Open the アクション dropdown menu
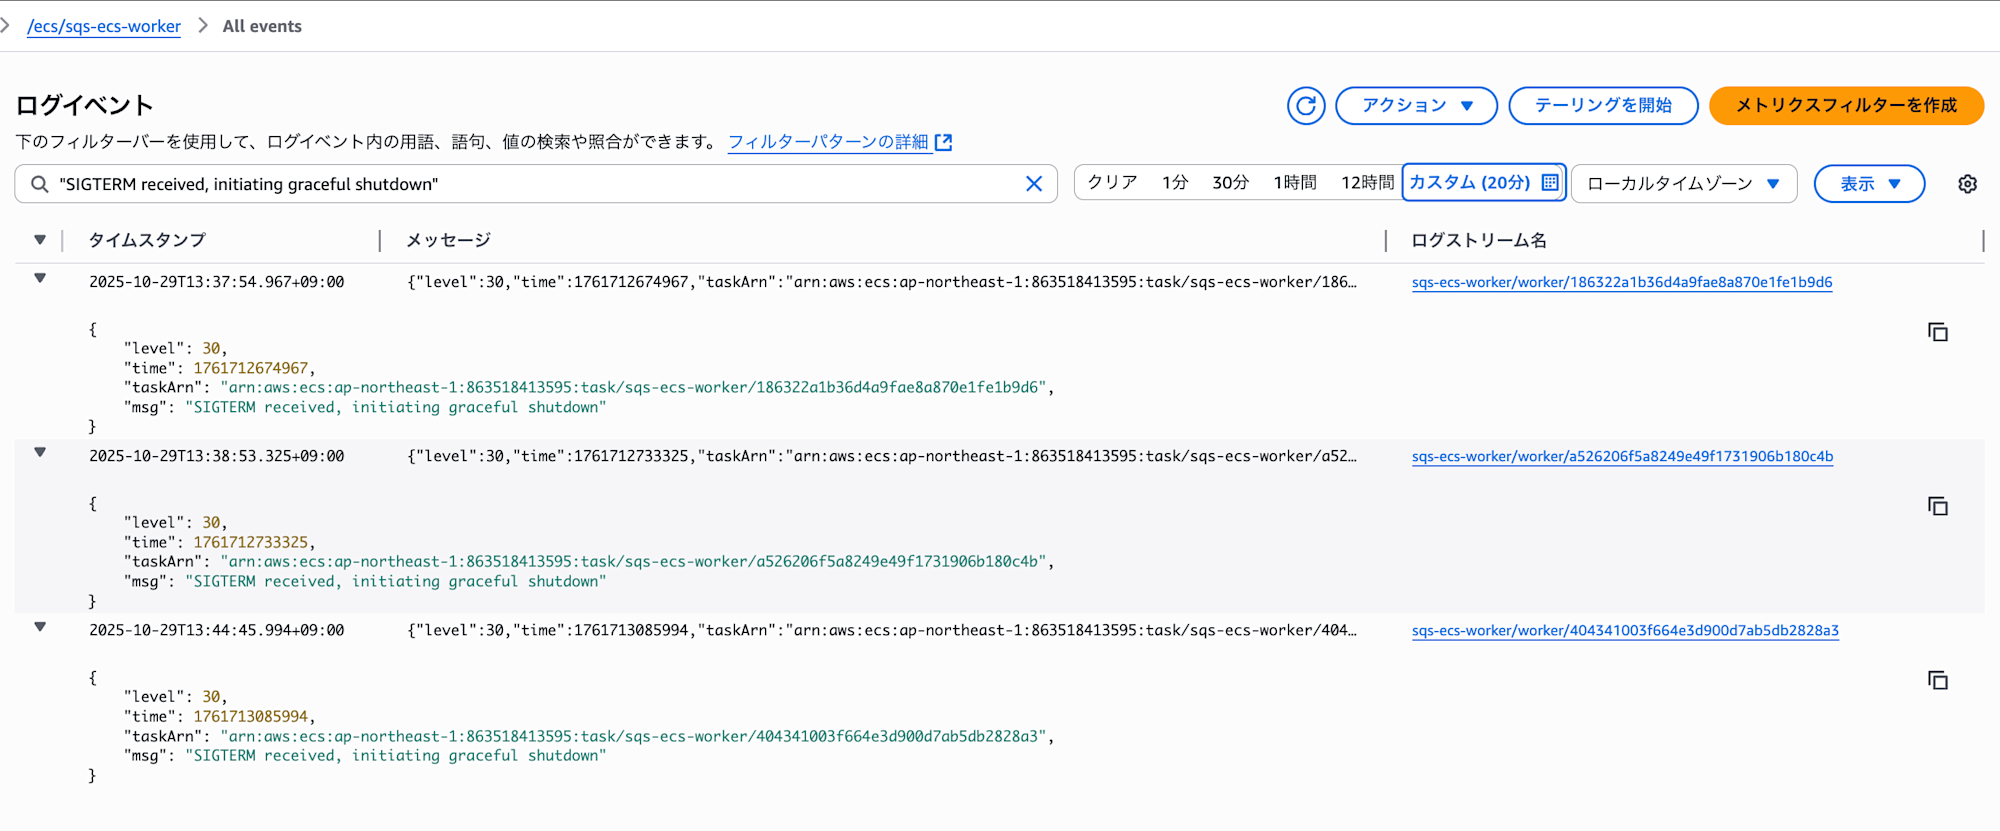The width and height of the screenshot is (2000, 831). point(1416,106)
